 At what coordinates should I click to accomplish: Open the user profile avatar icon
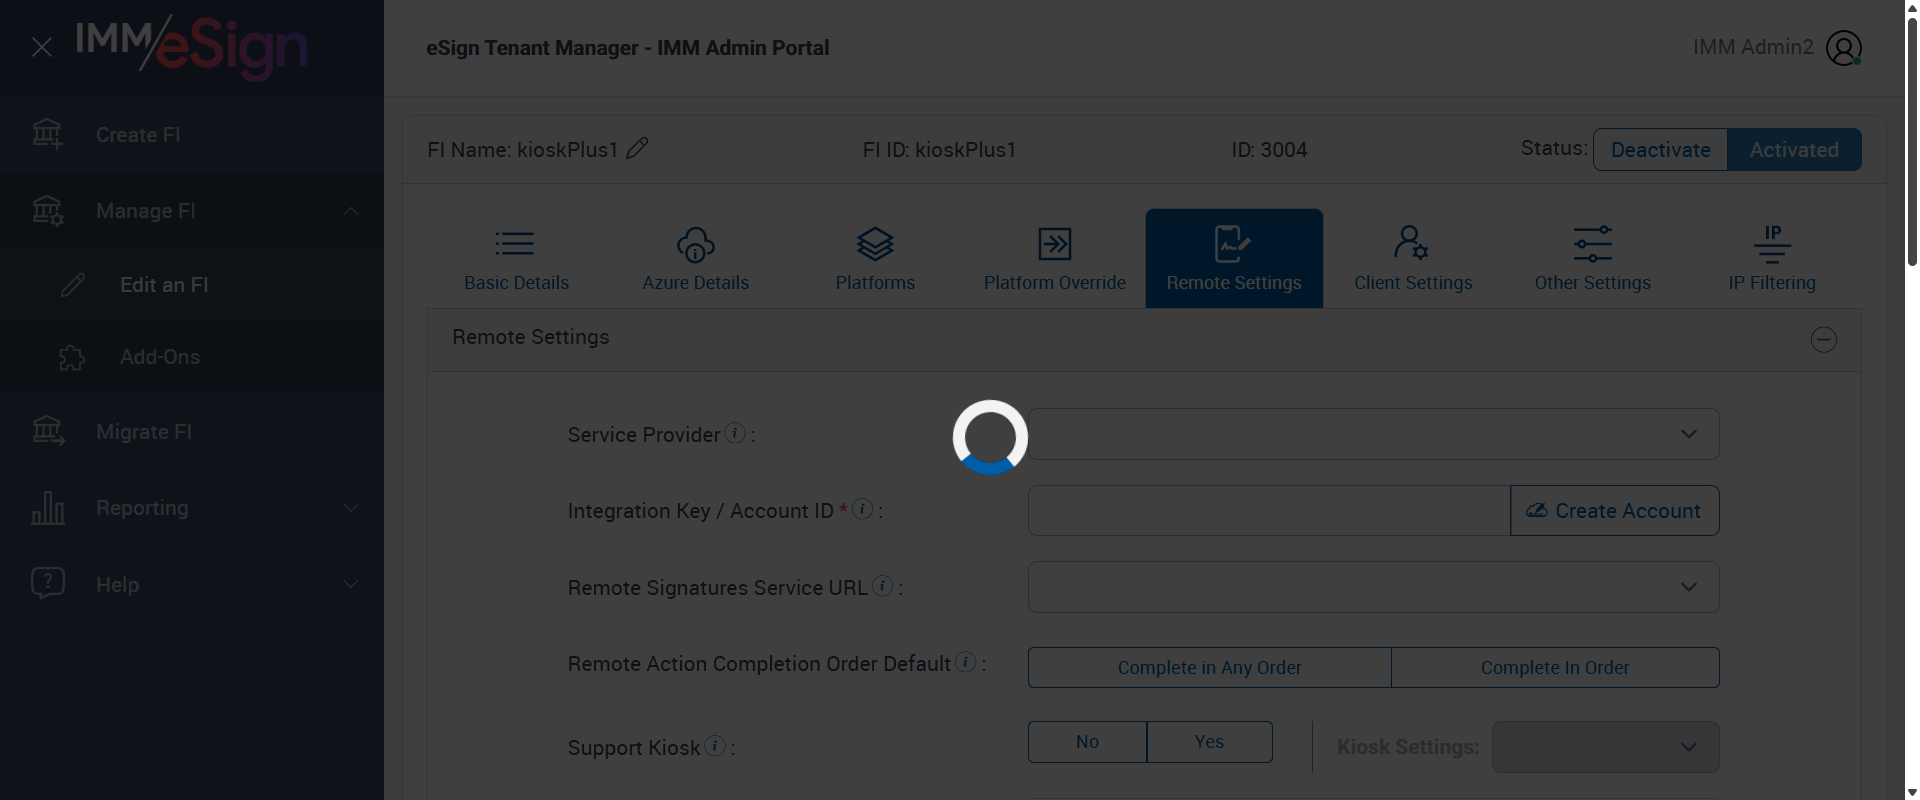pyautogui.click(x=1843, y=48)
